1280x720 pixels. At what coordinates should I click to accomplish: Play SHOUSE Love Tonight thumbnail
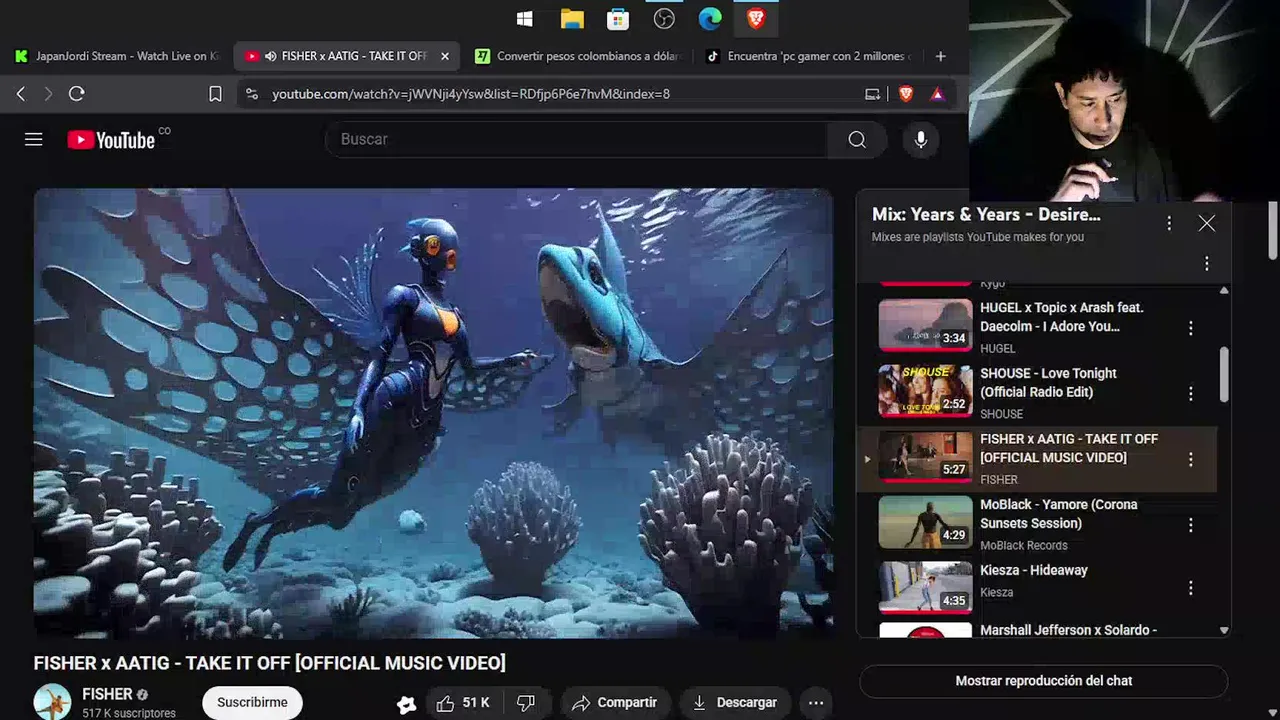click(x=925, y=391)
